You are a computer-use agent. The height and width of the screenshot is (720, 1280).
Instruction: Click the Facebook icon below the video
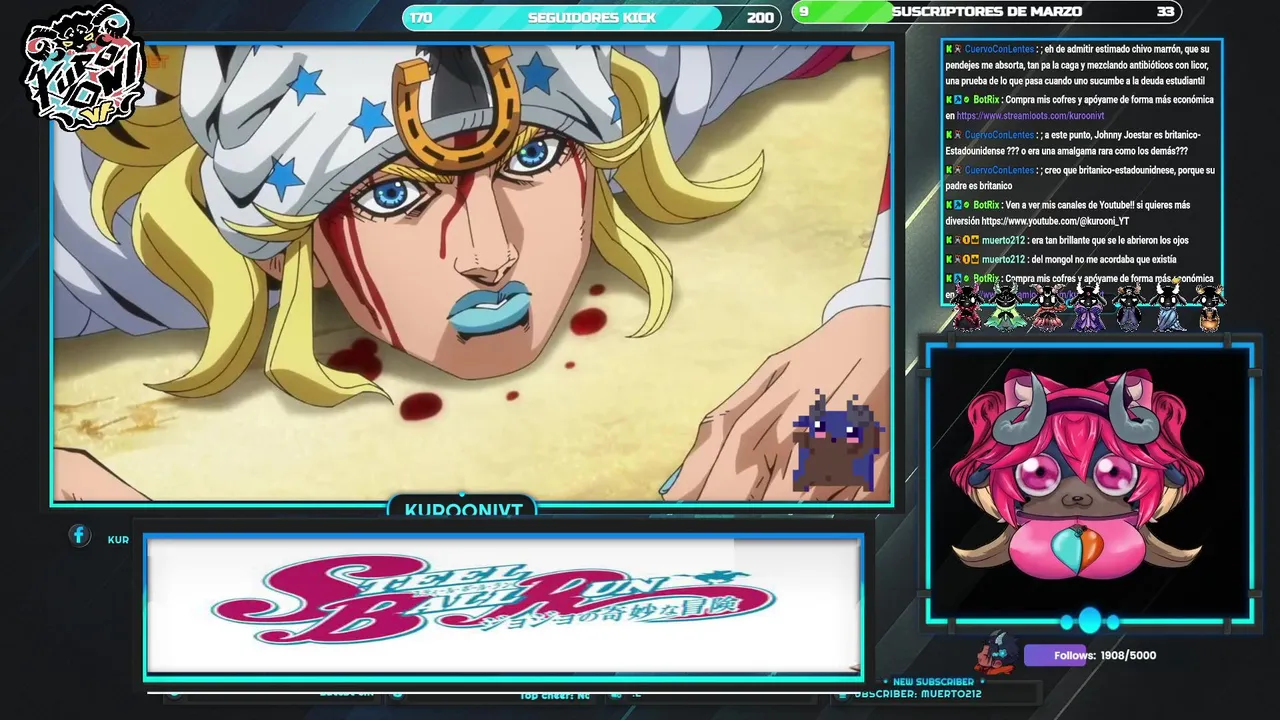point(79,536)
